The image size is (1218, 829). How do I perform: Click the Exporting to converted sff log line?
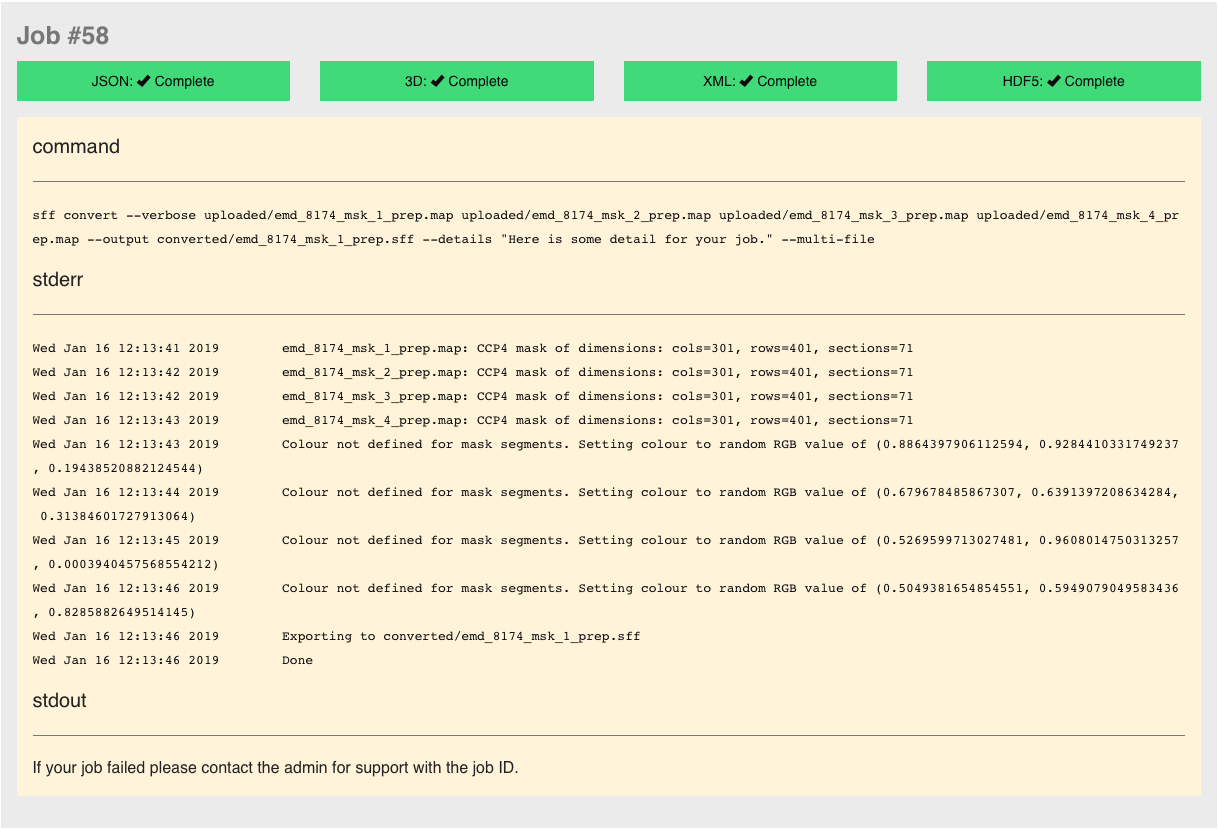pyautogui.click(x=460, y=637)
